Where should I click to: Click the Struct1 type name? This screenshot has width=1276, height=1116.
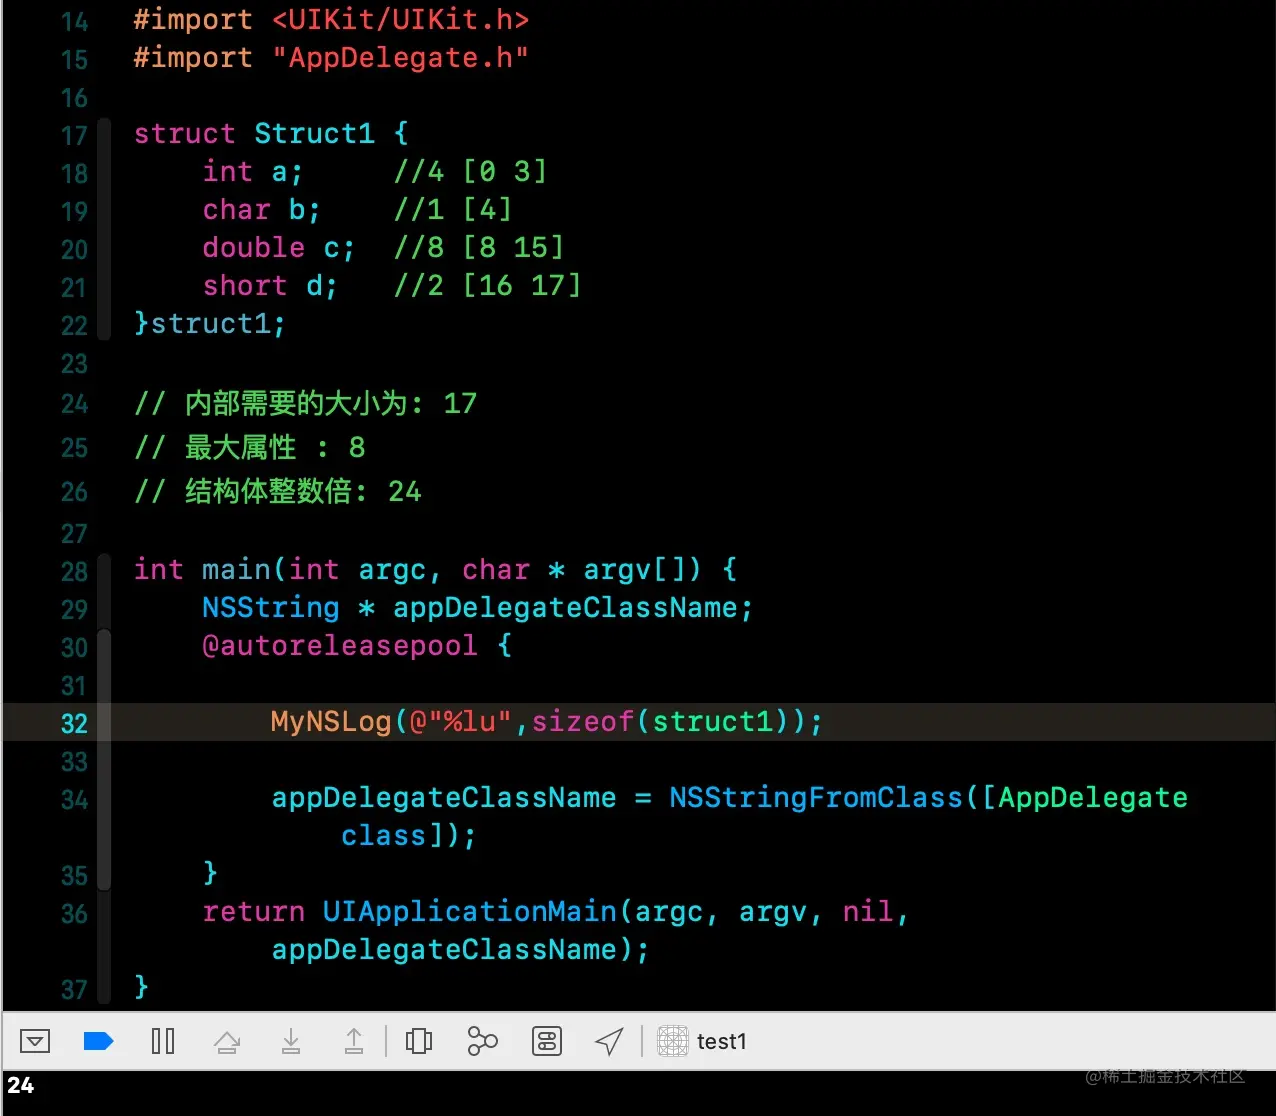(314, 134)
